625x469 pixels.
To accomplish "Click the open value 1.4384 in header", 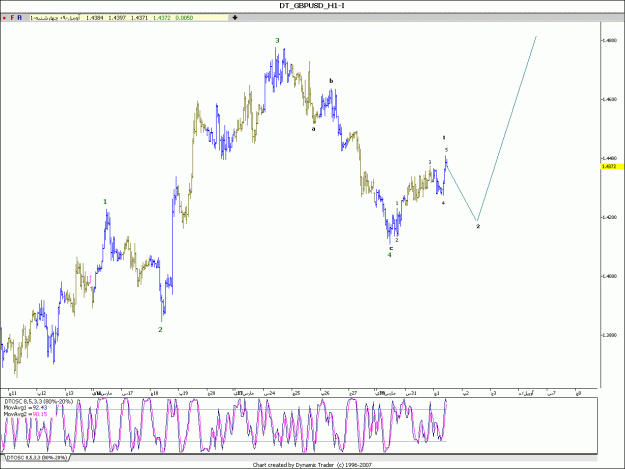I will point(94,18).
